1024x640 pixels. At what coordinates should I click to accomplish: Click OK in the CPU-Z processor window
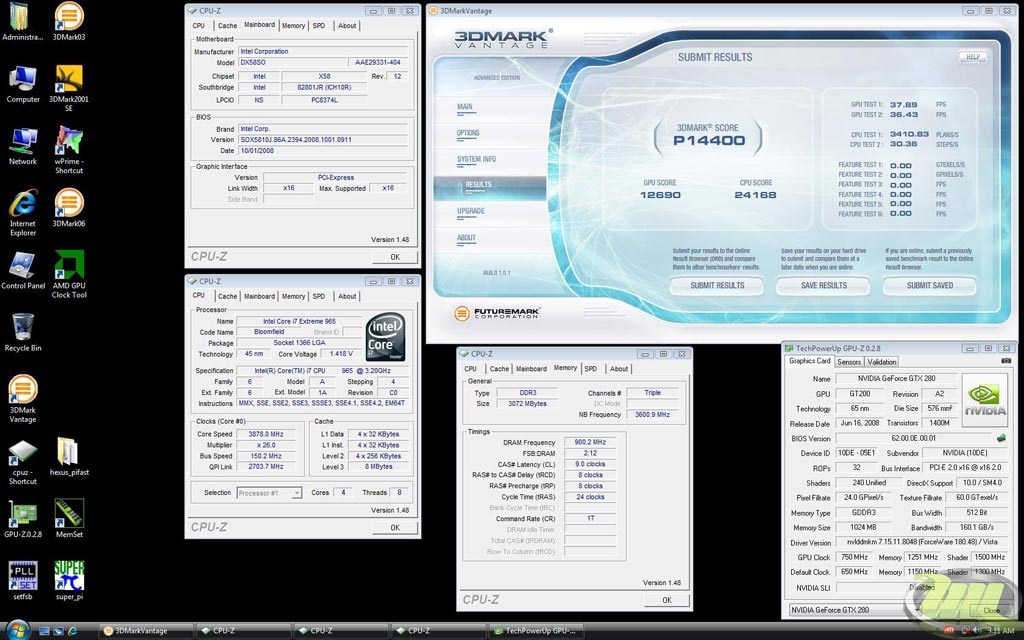(x=394, y=527)
